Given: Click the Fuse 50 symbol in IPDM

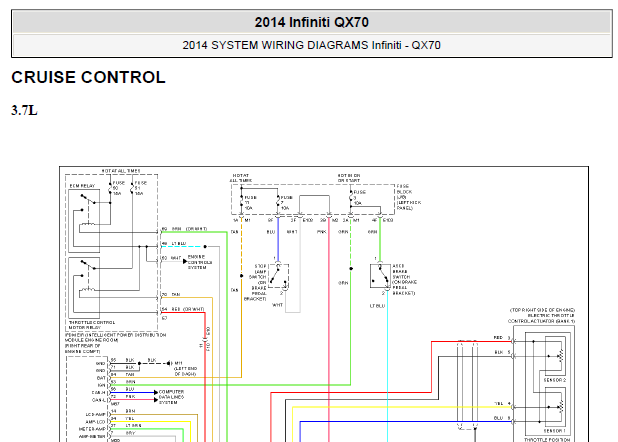Looking at the screenshot, I should click(x=110, y=188).
